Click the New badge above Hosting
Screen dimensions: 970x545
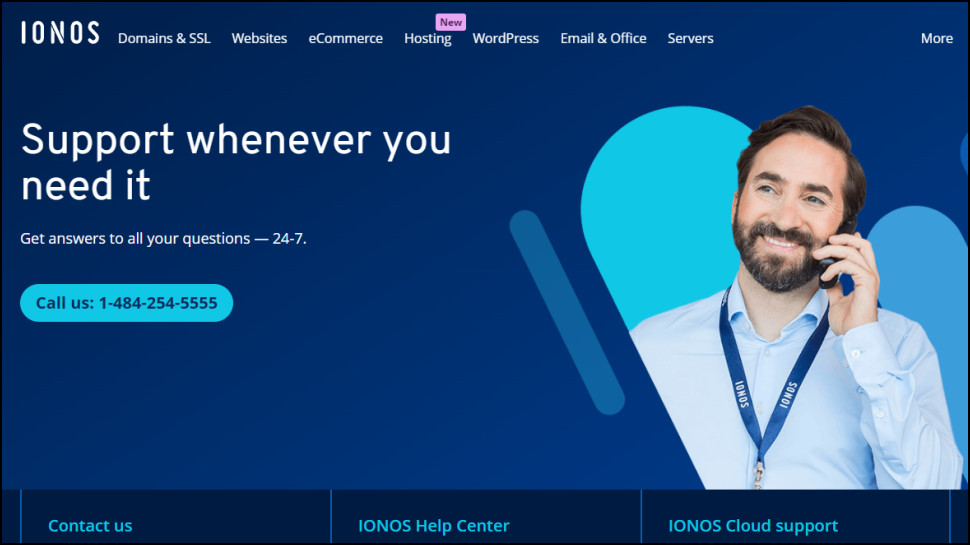click(451, 22)
